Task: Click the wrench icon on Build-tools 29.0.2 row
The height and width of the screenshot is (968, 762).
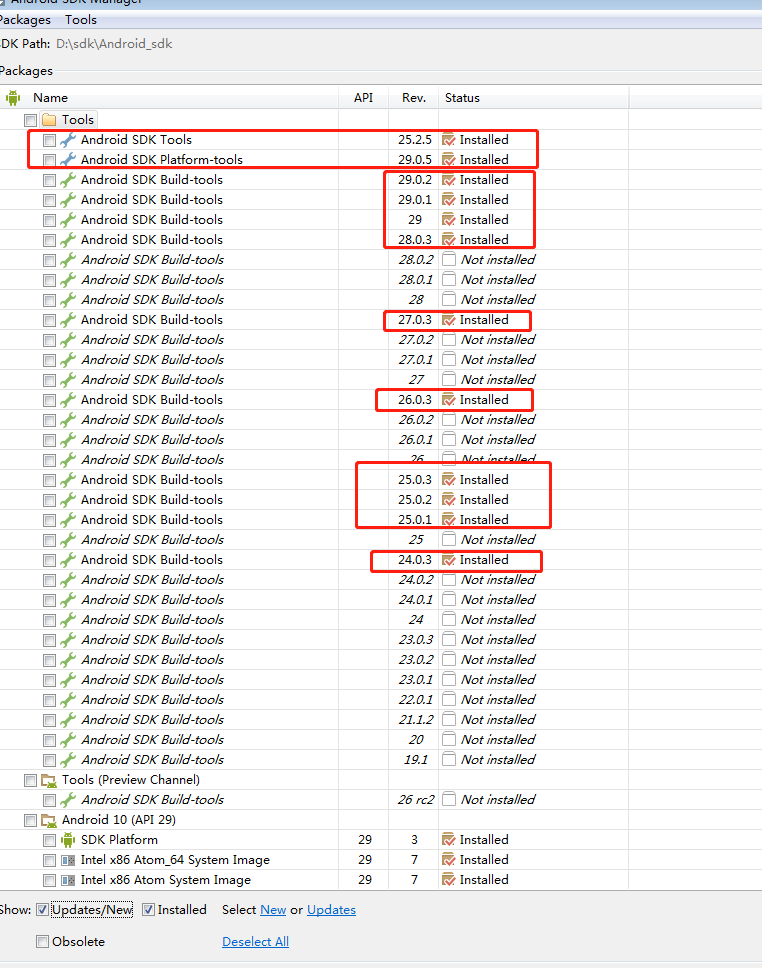Action: 68,180
